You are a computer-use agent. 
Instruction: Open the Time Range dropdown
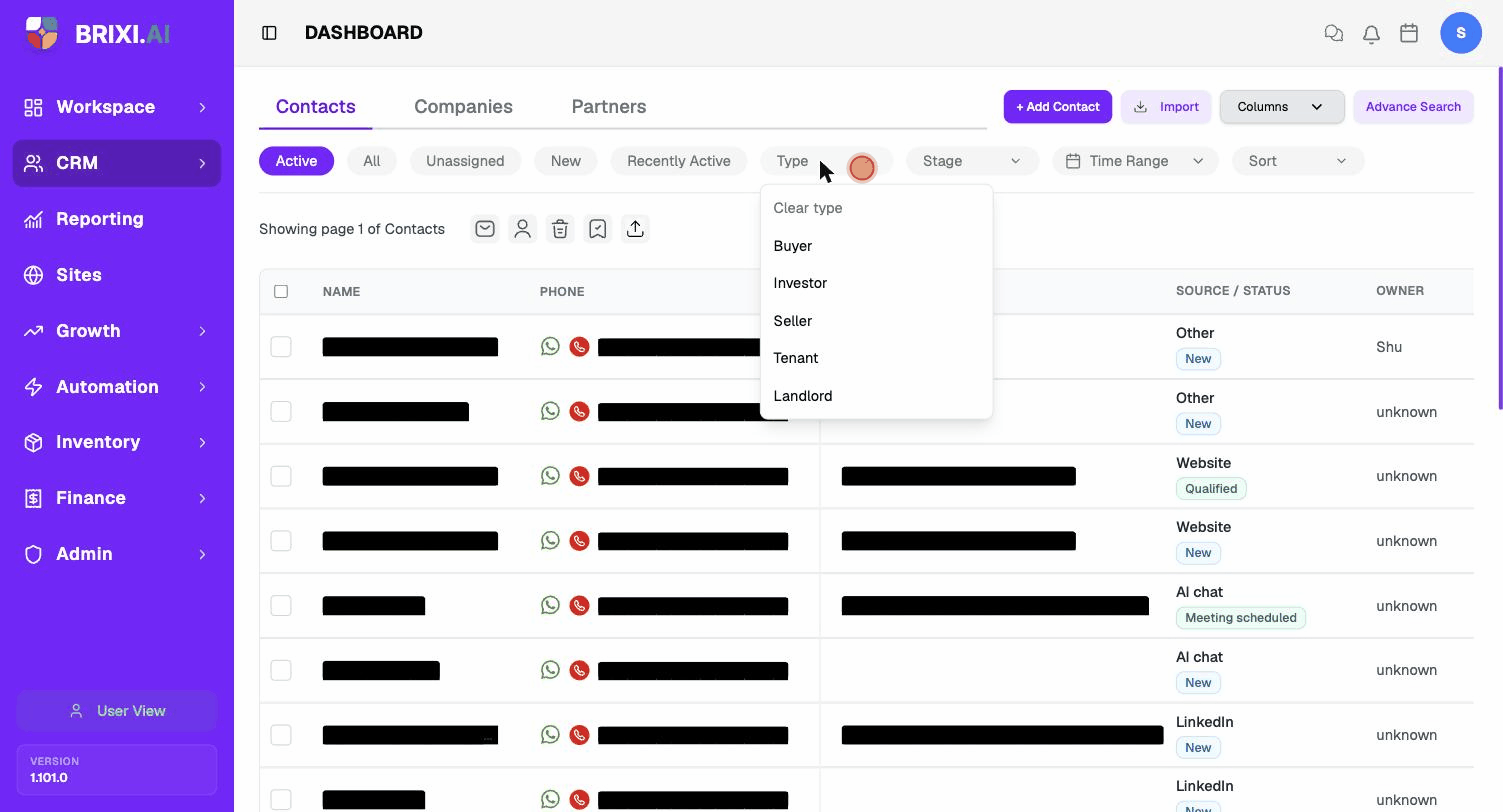pos(1135,161)
